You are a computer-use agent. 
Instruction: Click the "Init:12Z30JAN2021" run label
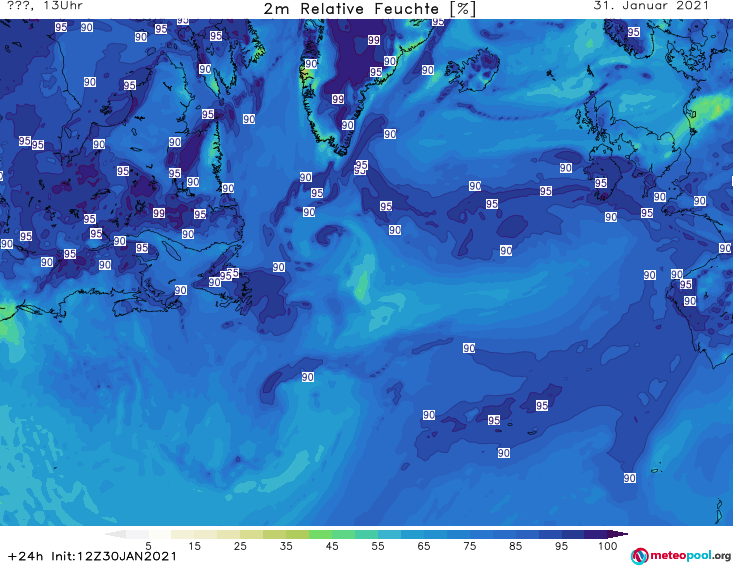[114, 556]
